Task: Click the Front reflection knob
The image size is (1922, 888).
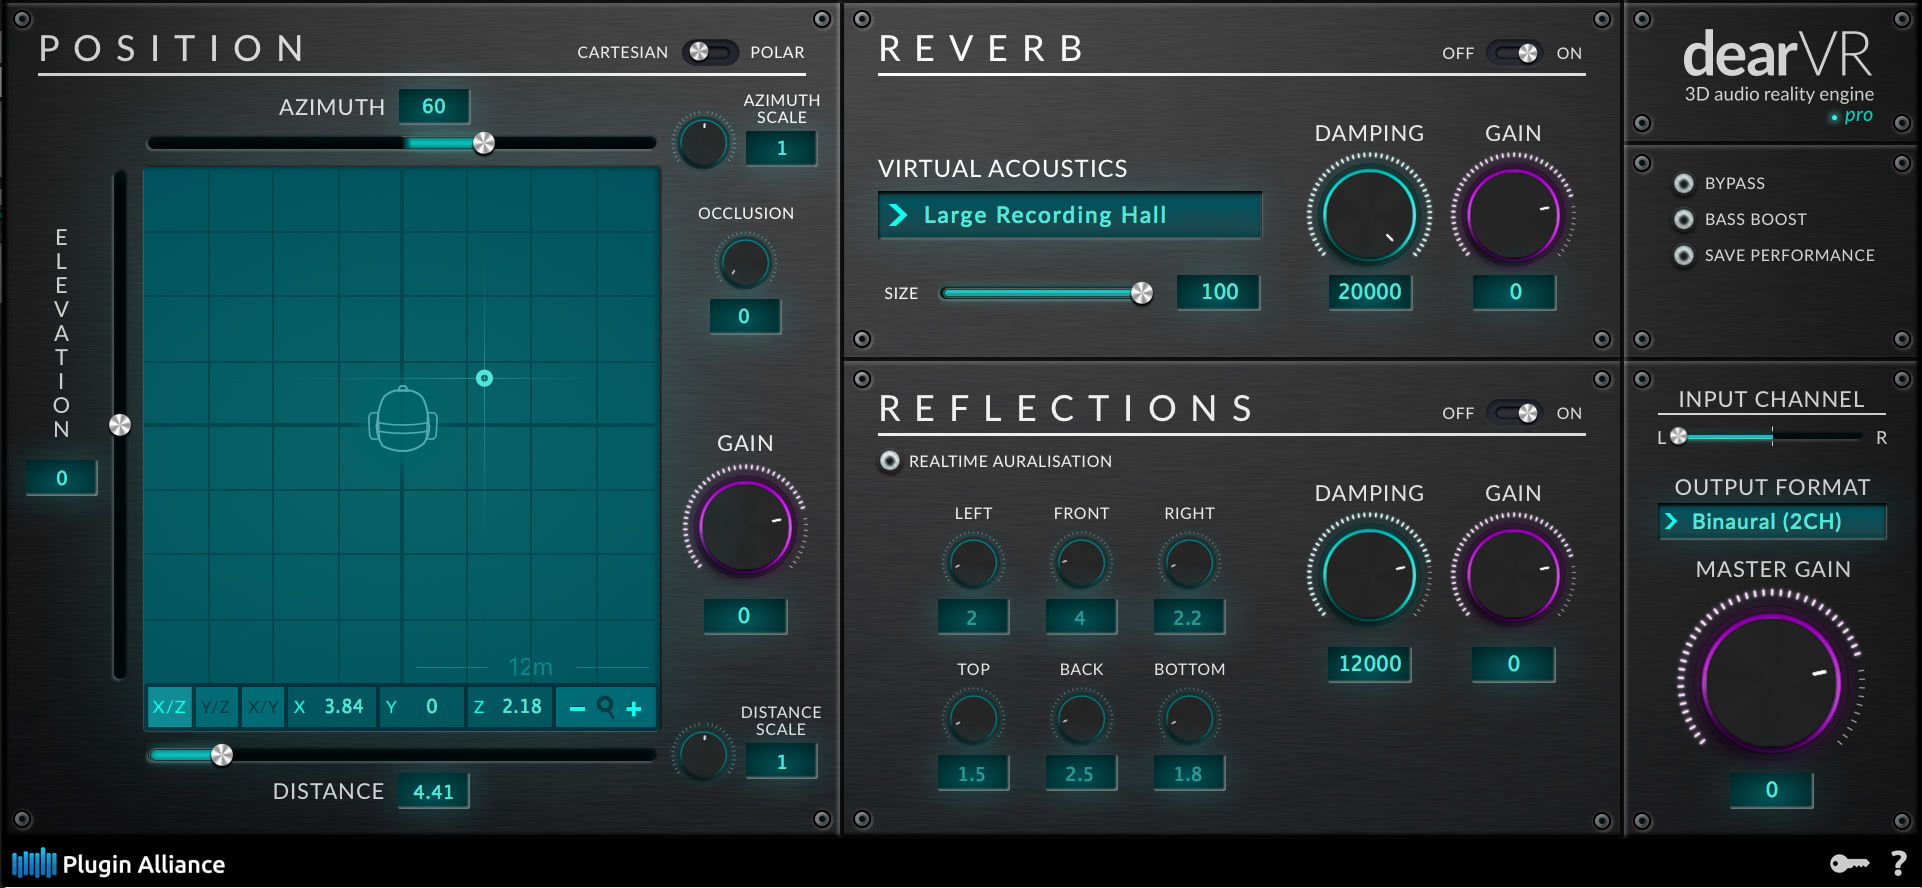Action: (1080, 562)
